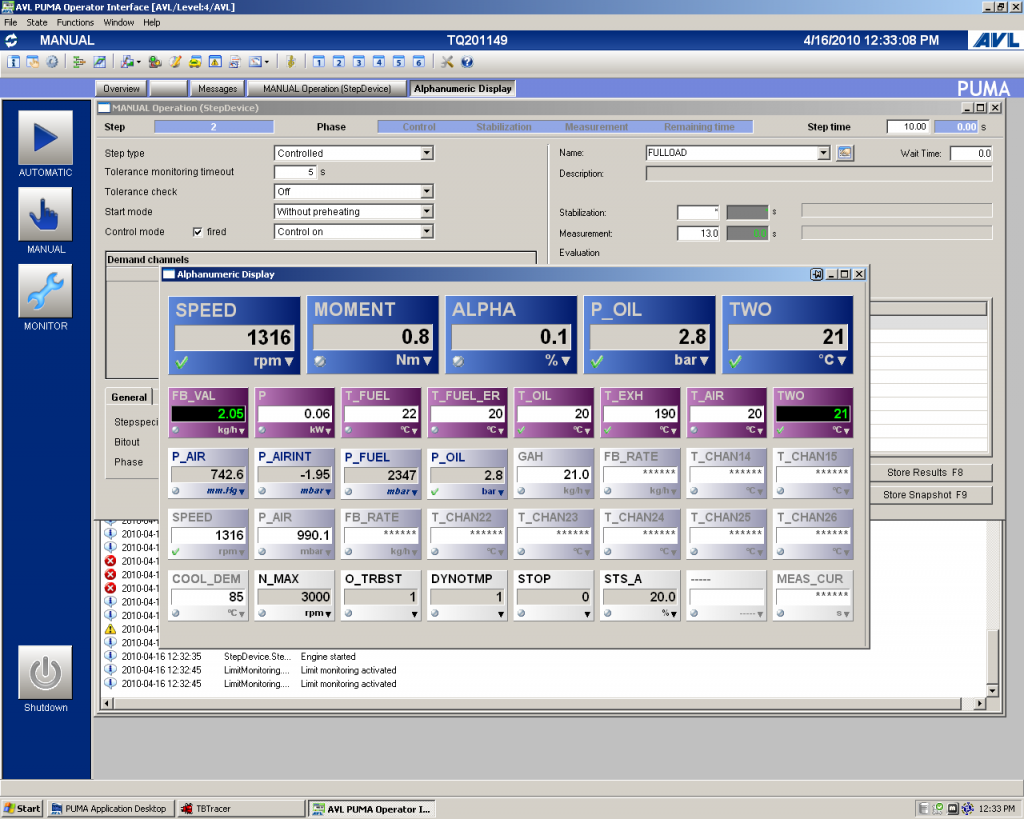Click the Step time value field
The image size is (1024, 819).
(x=907, y=127)
